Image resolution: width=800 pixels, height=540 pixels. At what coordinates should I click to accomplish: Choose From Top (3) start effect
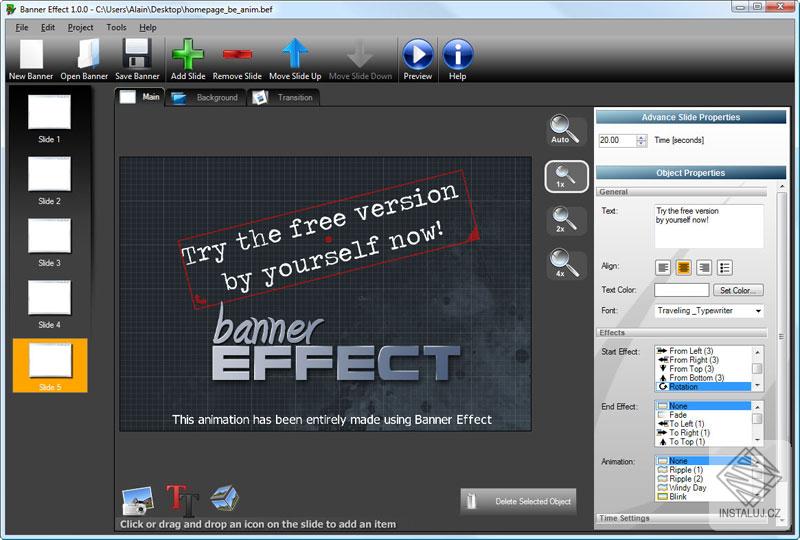point(703,369)
